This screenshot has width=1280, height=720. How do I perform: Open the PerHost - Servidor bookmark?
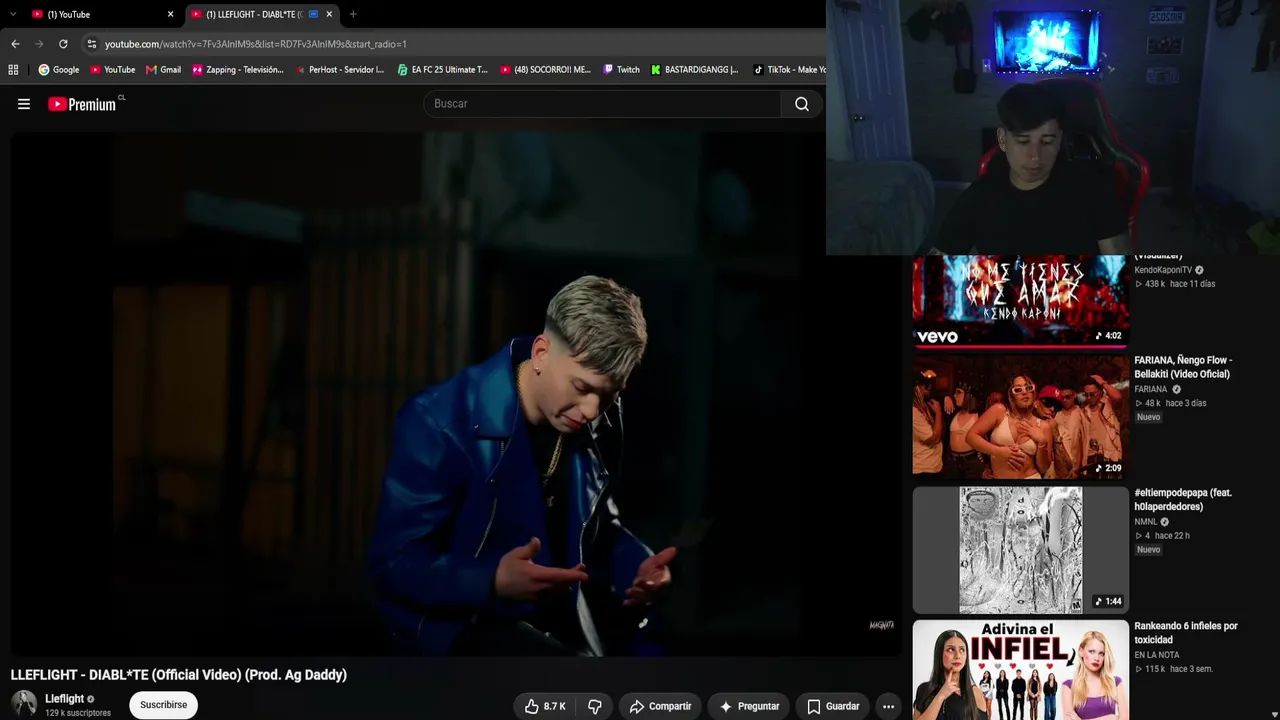(x=340, y=70)
